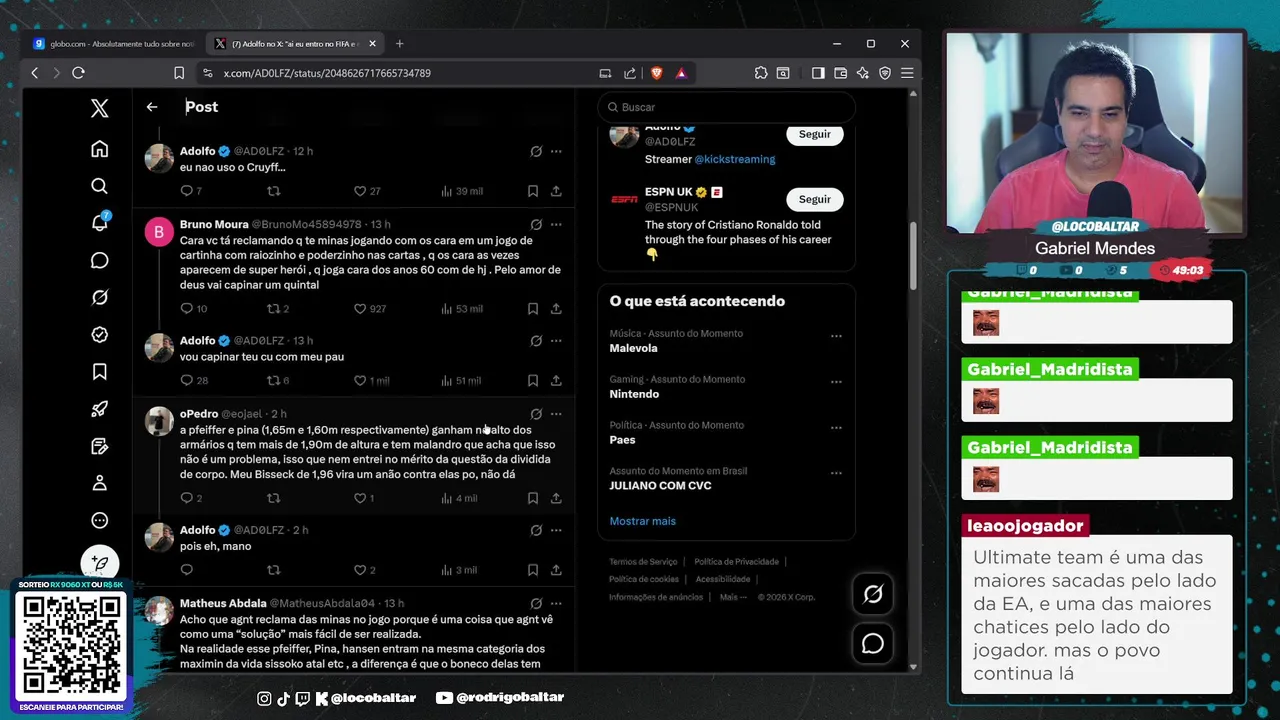The image size is (1280, 720).
Task: Open More options circle in sidebar
Action: point(99,520)
